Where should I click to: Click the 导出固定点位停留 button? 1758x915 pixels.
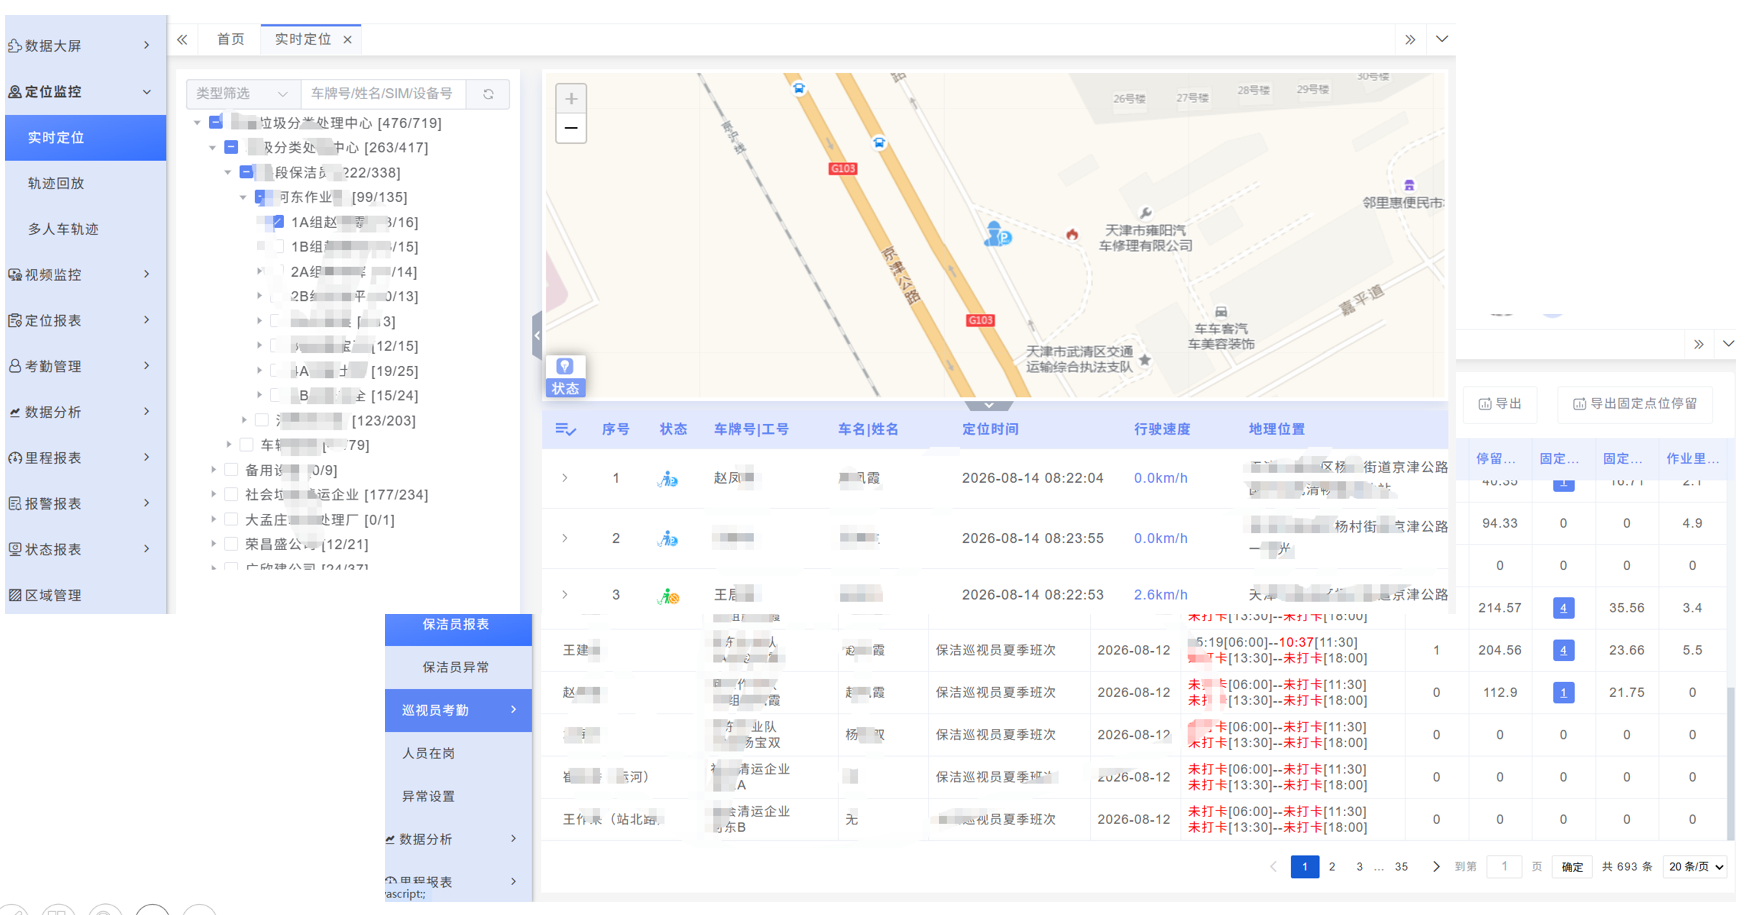pyautogui.click(x=1635, y=404)
